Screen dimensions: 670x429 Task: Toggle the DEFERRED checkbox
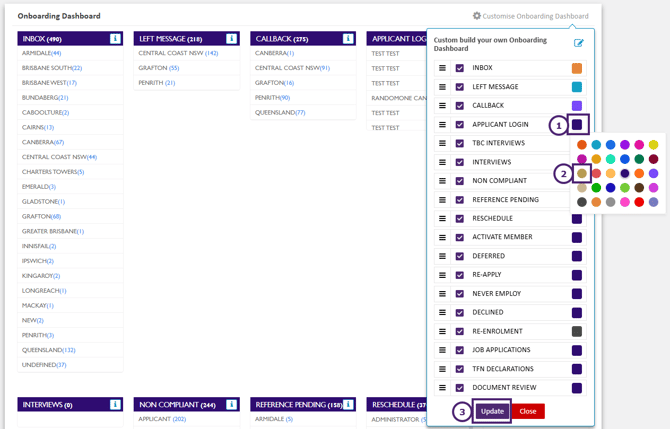click(x=460, y=256)
